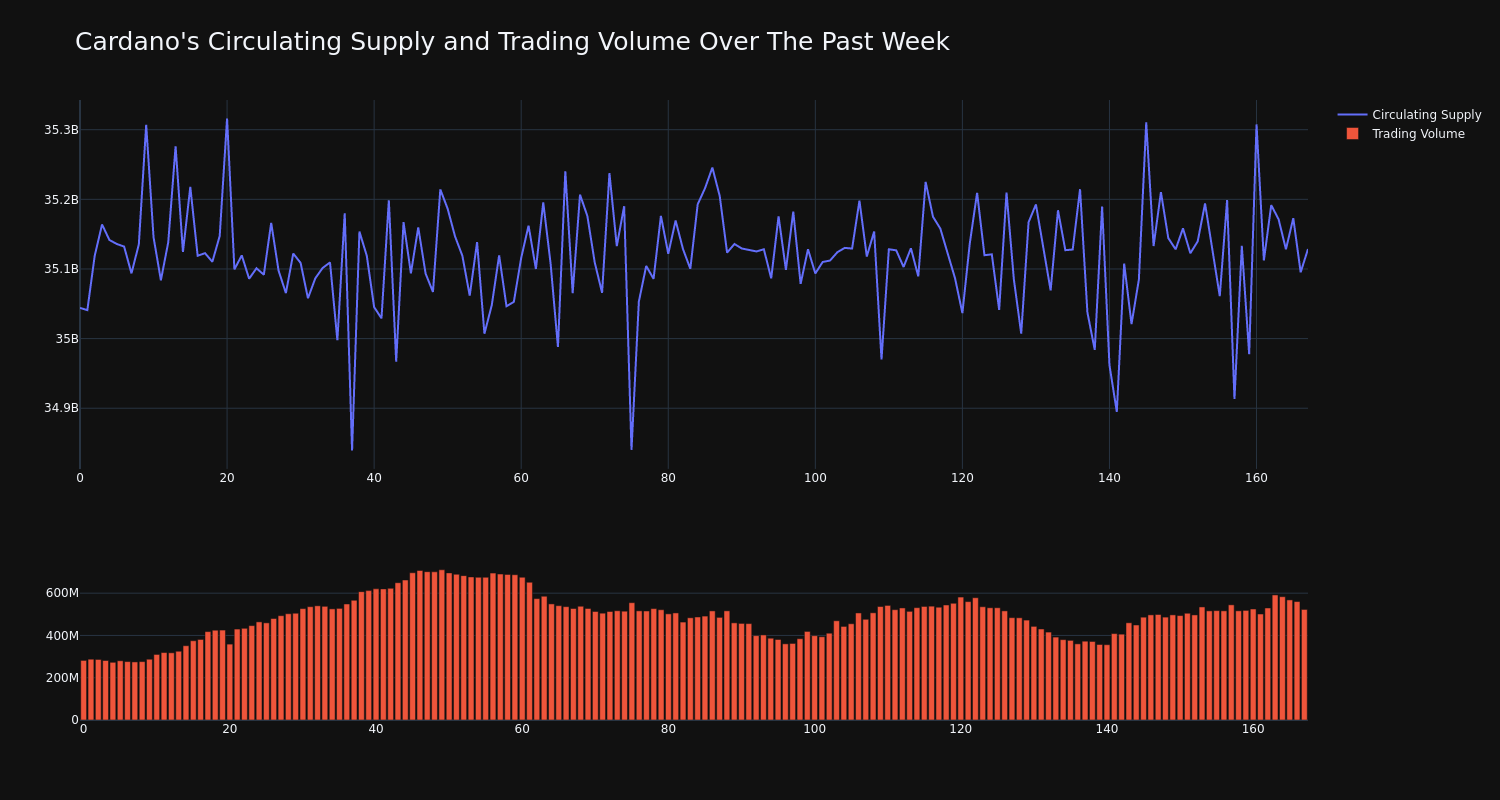
Task: Click the 80 tick on lower x-axis
Action: 668,729
